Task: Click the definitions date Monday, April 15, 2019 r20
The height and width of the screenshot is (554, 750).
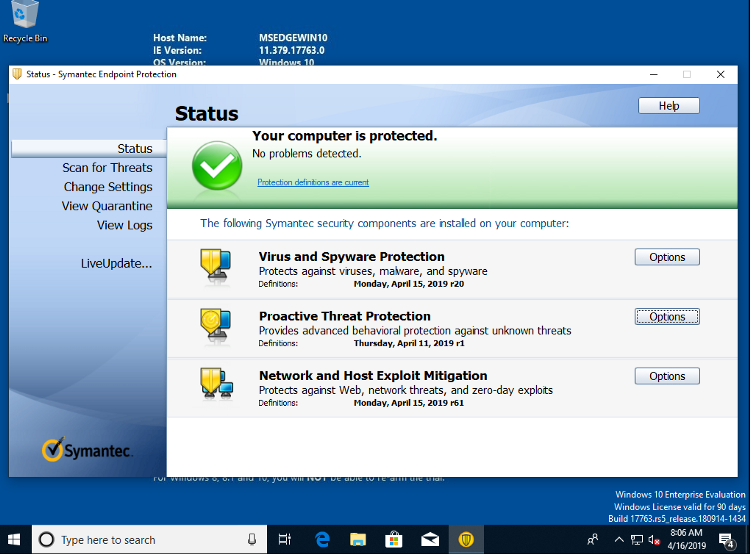Action: (x=408, y=284)
